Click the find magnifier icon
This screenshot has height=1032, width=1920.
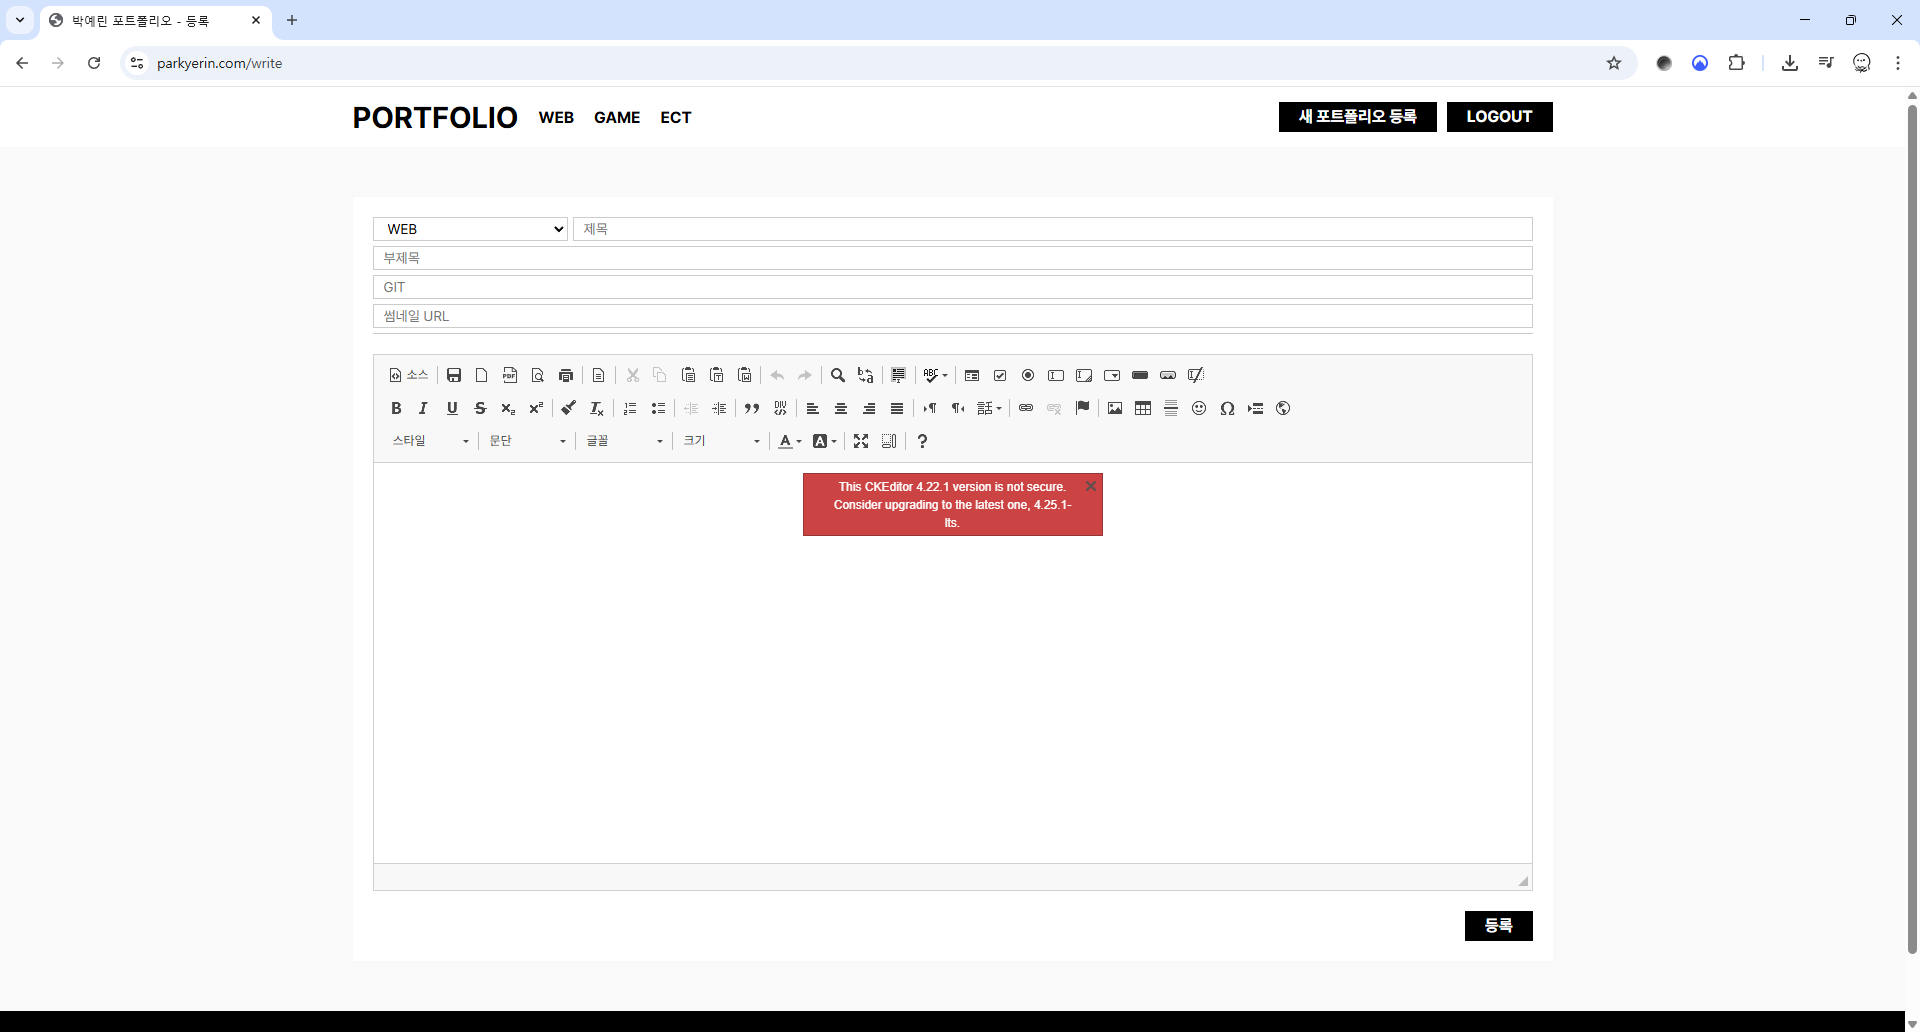[x=838, y=375]
